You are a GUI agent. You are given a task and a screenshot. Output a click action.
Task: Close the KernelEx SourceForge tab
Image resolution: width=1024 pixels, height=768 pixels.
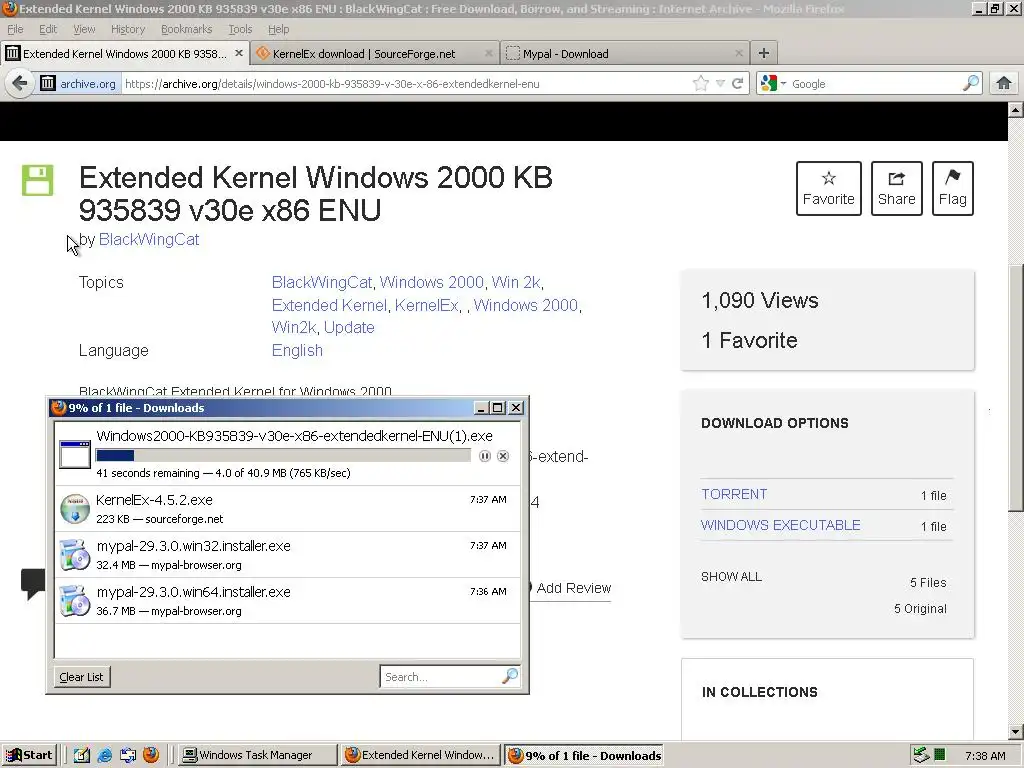coord(488,54)
